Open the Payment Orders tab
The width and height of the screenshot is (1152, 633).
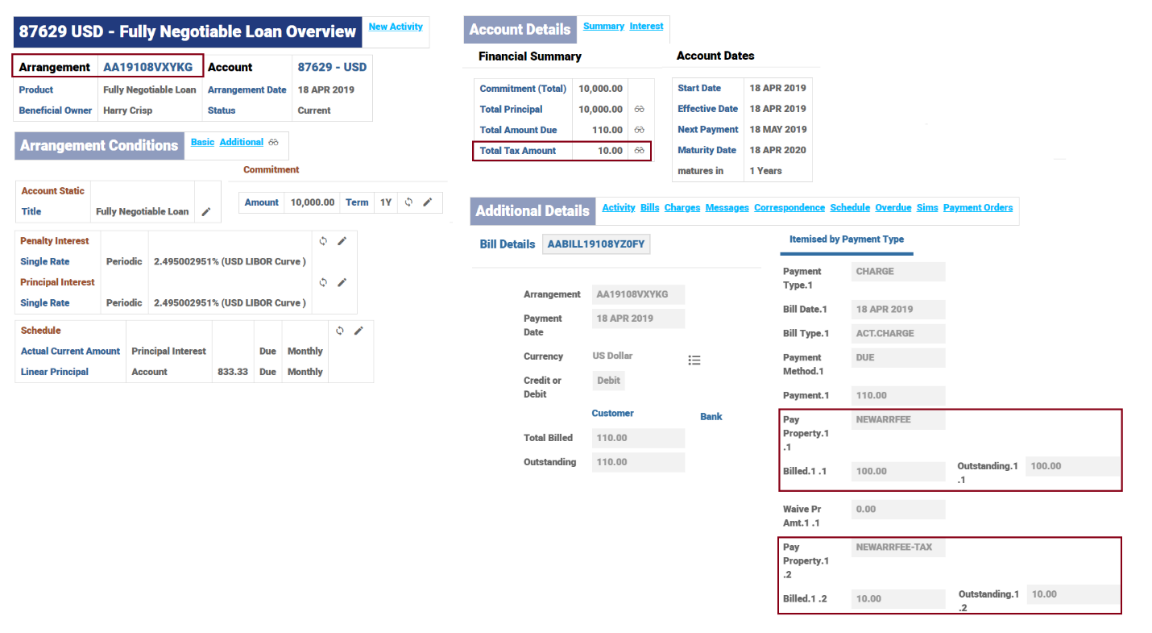click(977, 207)
